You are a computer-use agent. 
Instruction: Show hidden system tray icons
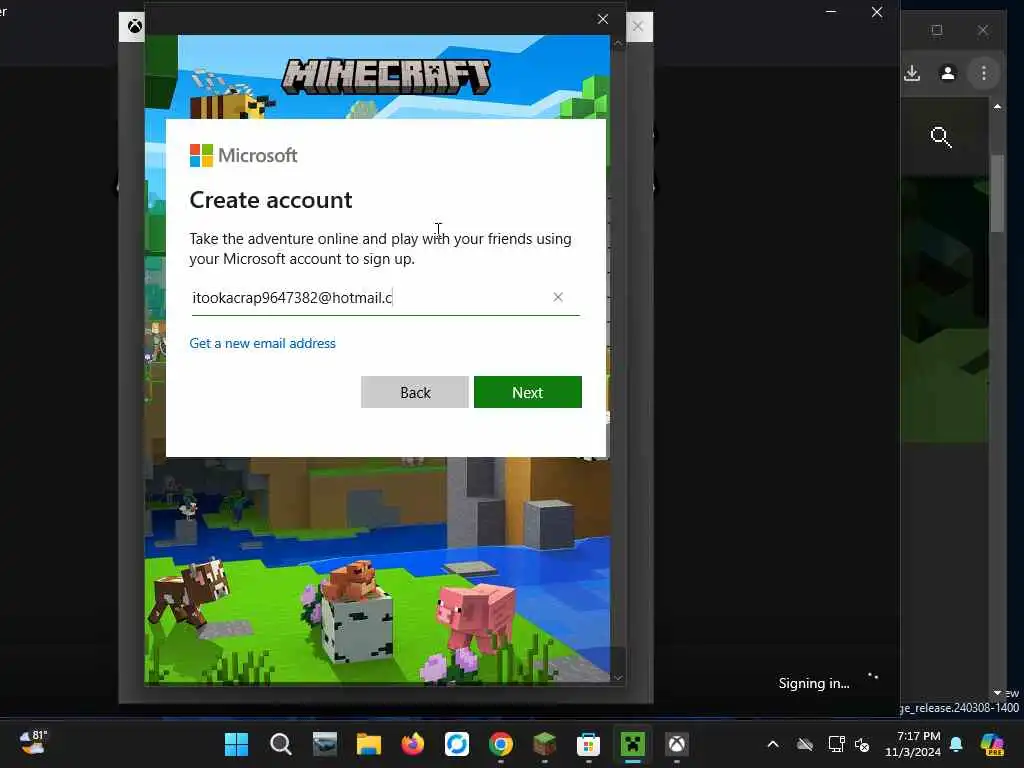pos(773,744)
